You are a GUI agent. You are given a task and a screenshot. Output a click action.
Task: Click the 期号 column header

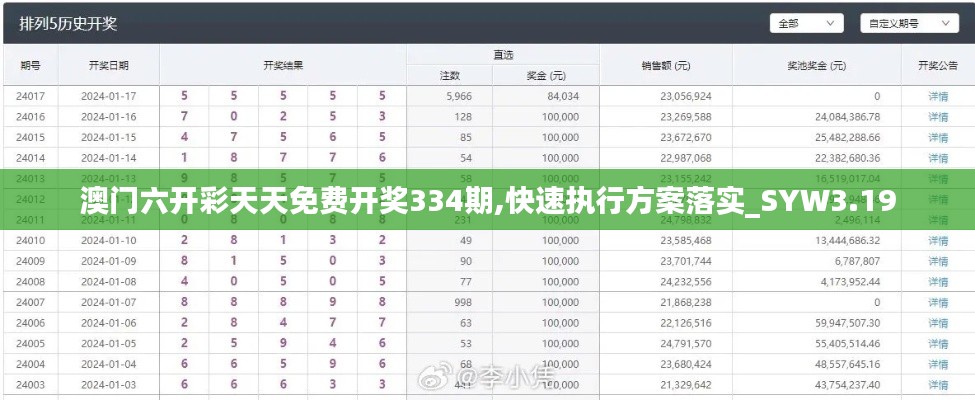(30, 65)
